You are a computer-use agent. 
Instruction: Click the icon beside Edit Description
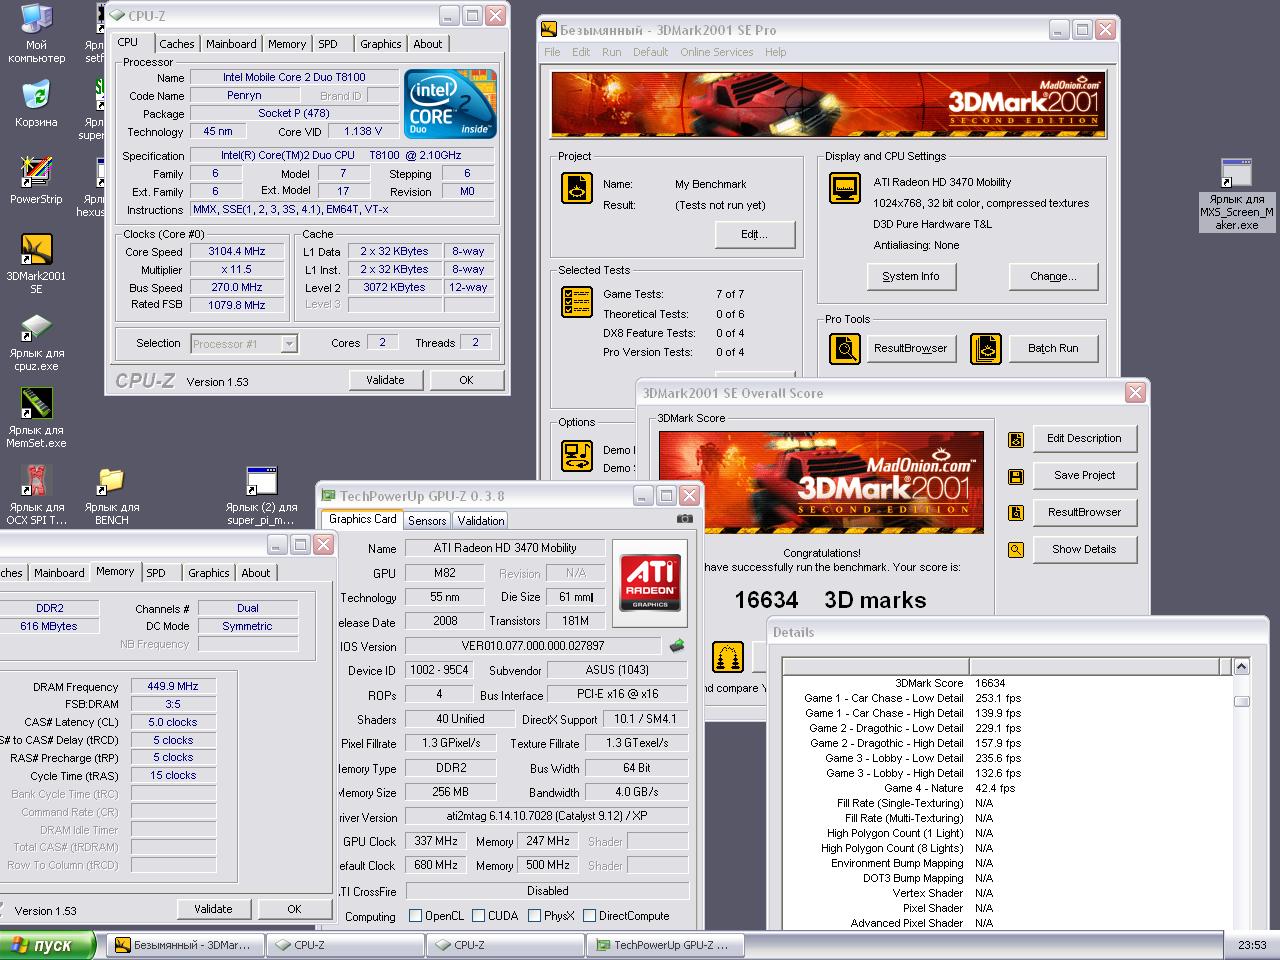click(x=1016, y=439)
